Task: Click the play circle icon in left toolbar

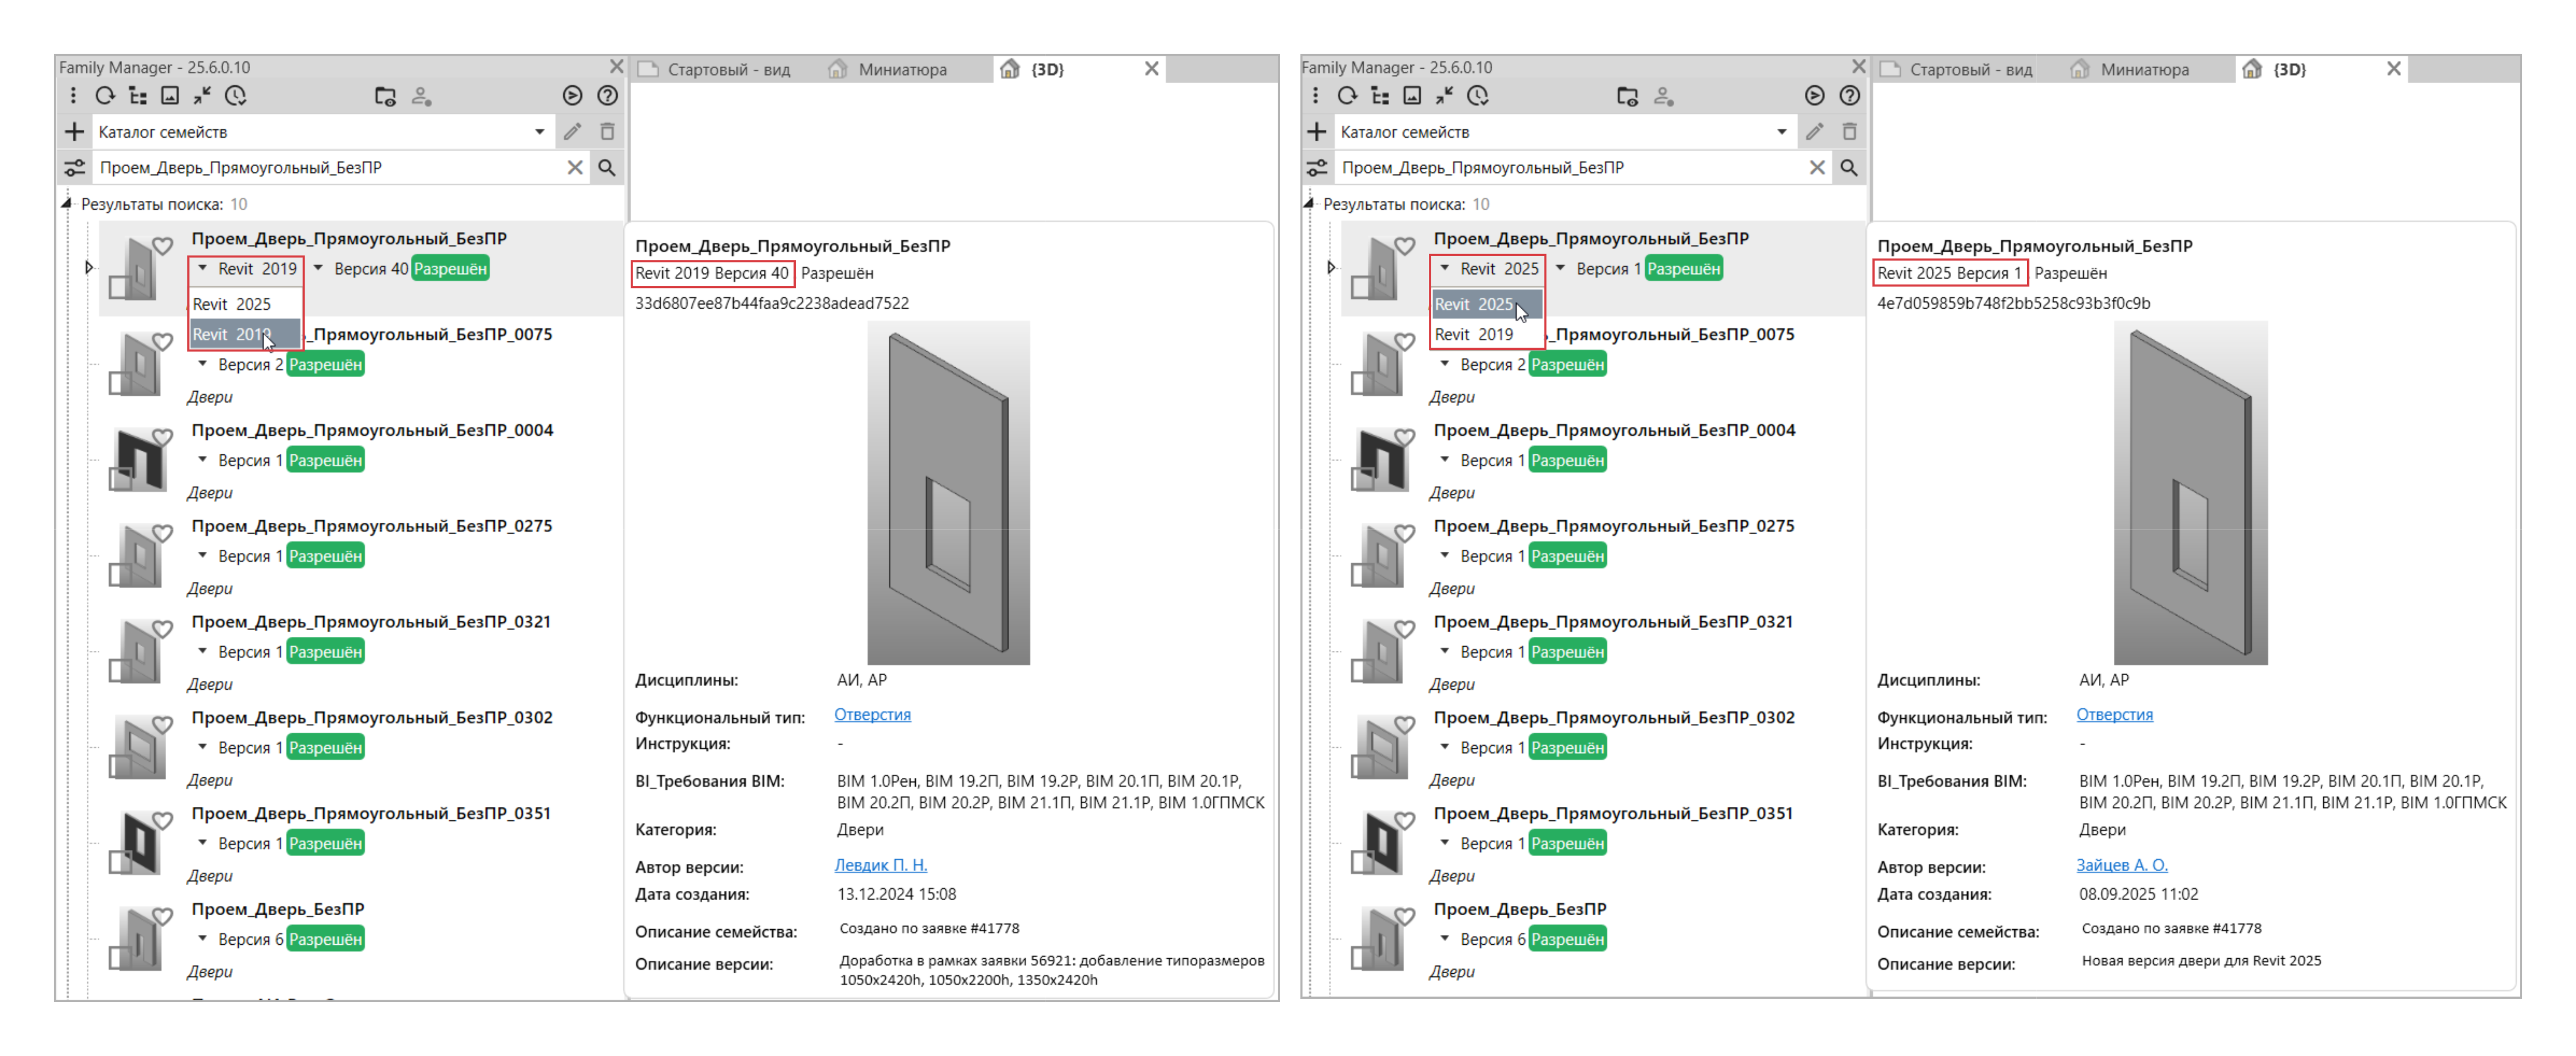Action: 572,96
